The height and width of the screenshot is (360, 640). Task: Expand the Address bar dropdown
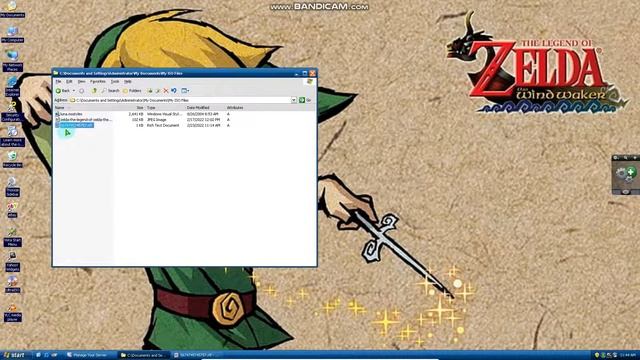(x=293, y=100)
